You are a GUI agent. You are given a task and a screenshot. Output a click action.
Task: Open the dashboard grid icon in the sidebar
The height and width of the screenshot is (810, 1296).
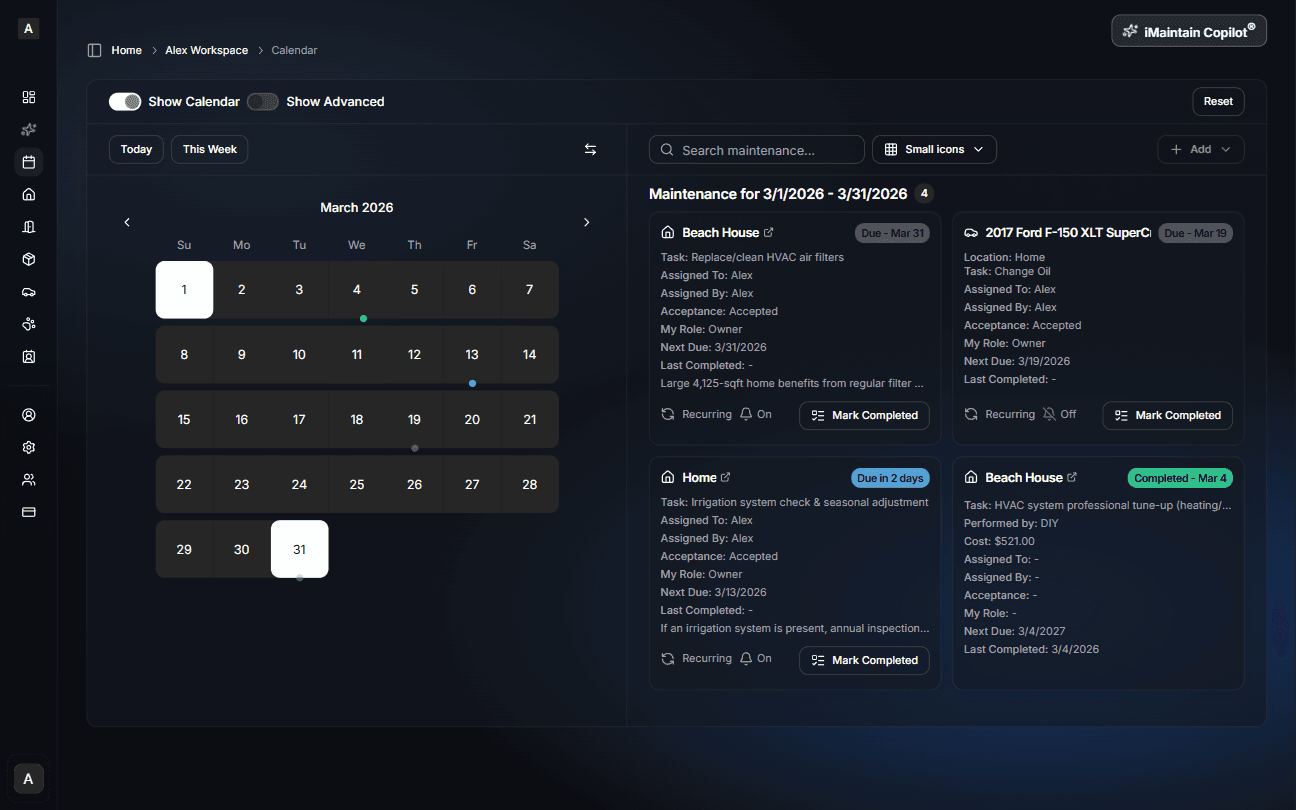28,97
